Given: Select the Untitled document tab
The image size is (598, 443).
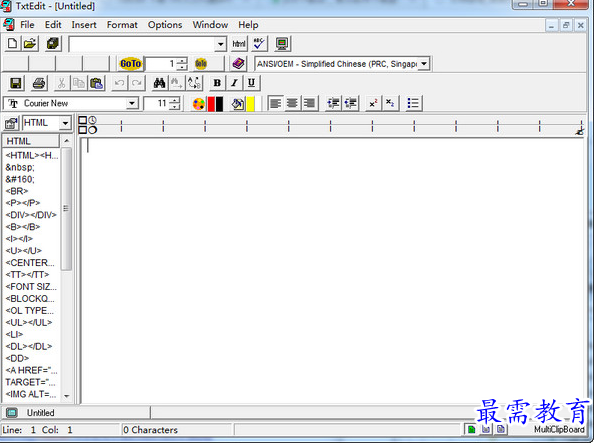Looking at the screenshot, I should [x=76, y=413].
